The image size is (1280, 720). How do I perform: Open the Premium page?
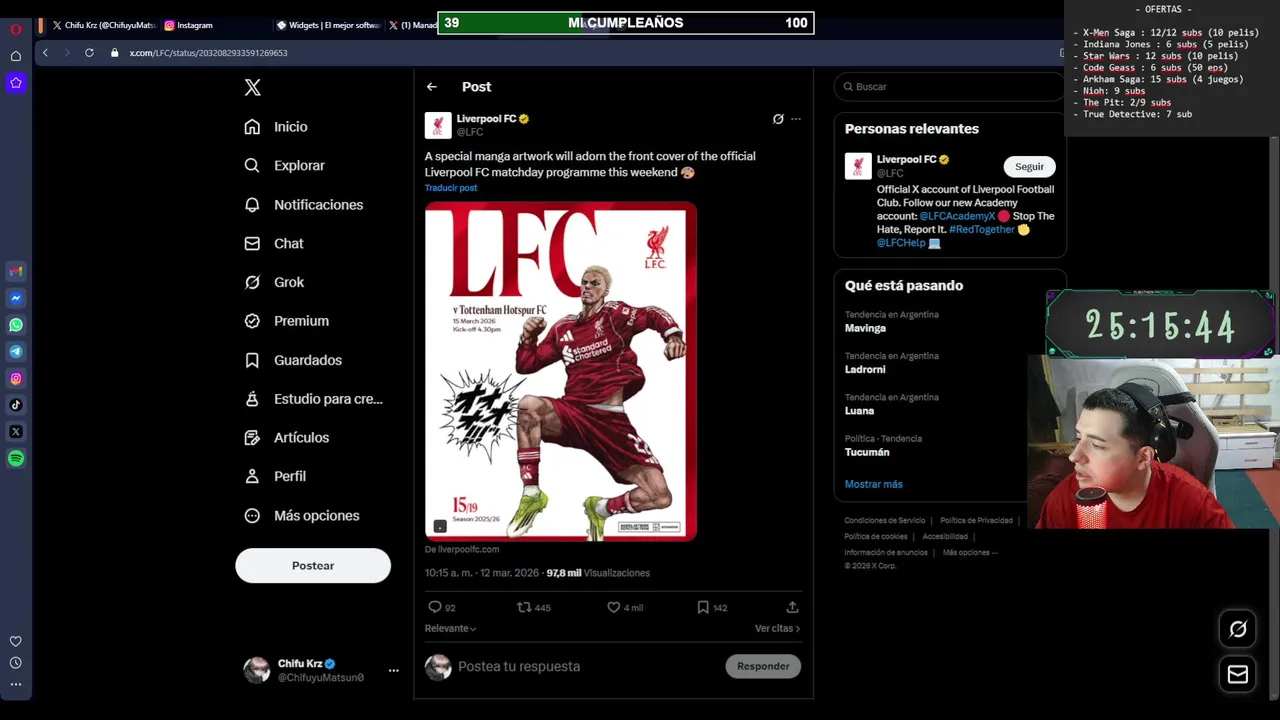coord(287,321)
